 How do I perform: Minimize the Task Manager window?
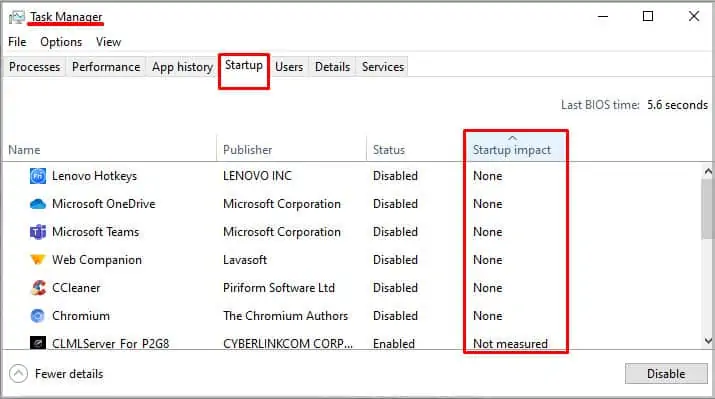603,16
